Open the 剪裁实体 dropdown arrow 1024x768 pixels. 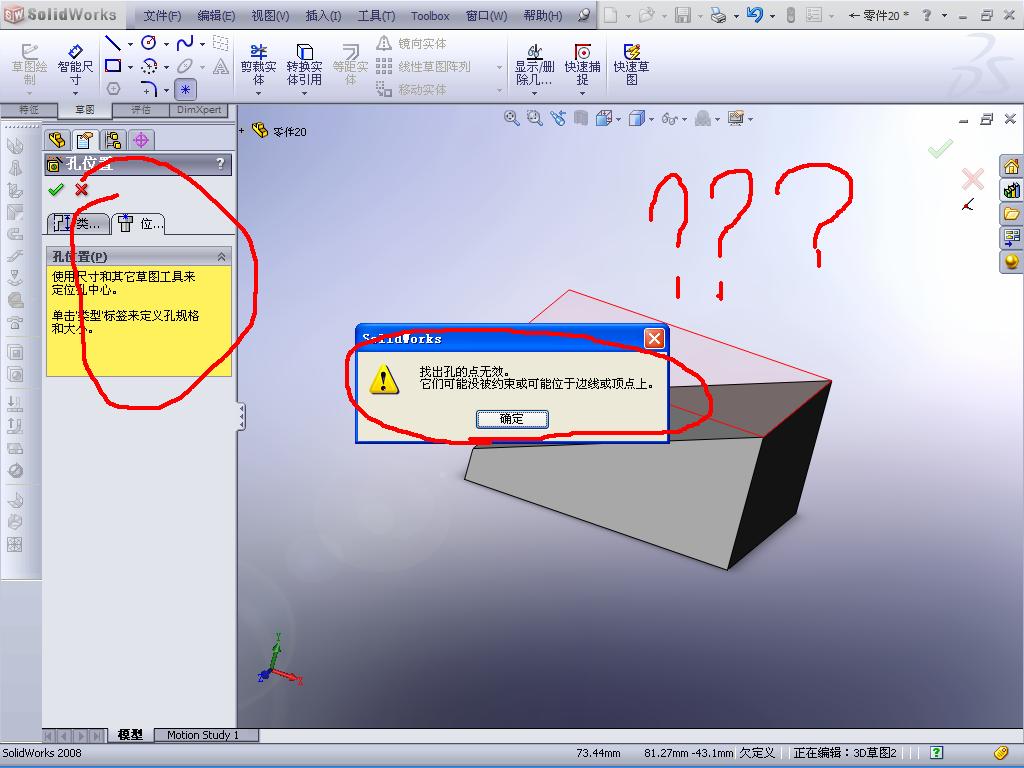259,93
